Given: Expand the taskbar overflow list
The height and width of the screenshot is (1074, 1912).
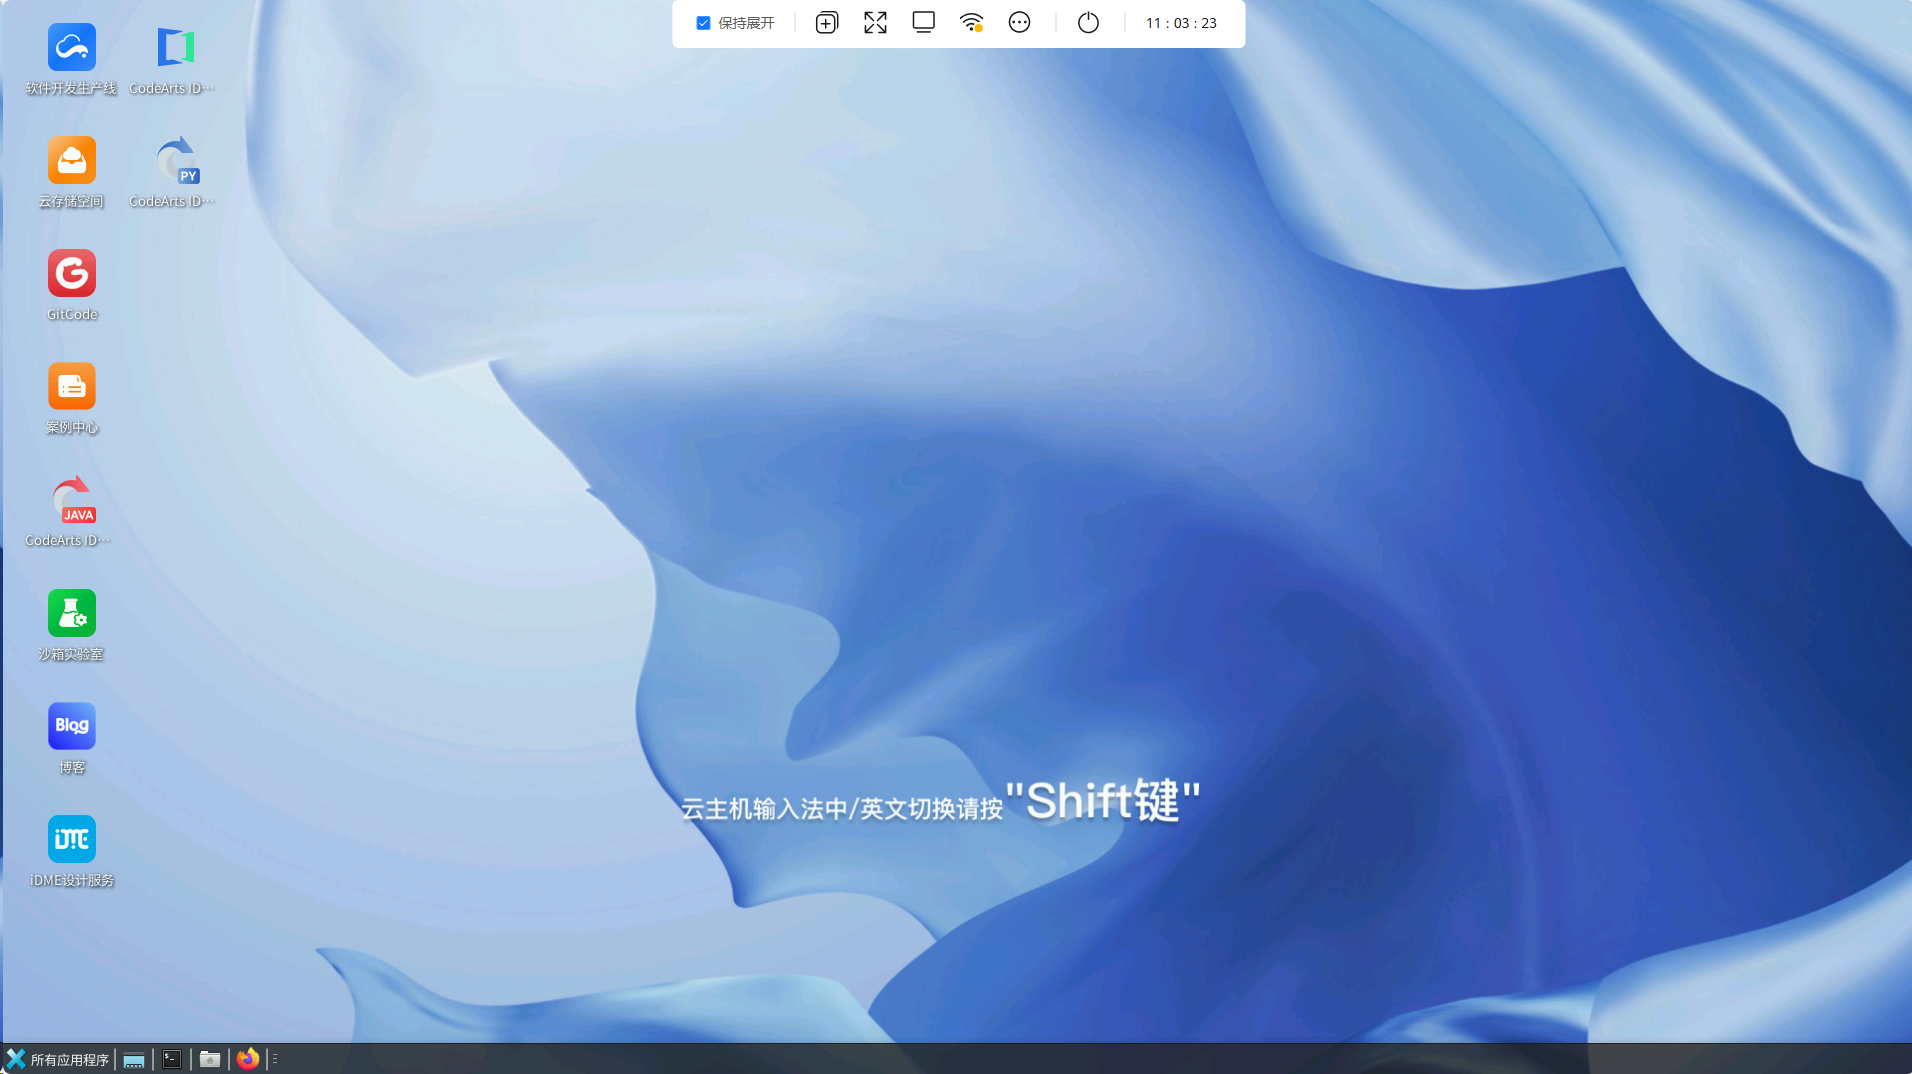Looking at the screenshot, I should (x=275, y=1059).
